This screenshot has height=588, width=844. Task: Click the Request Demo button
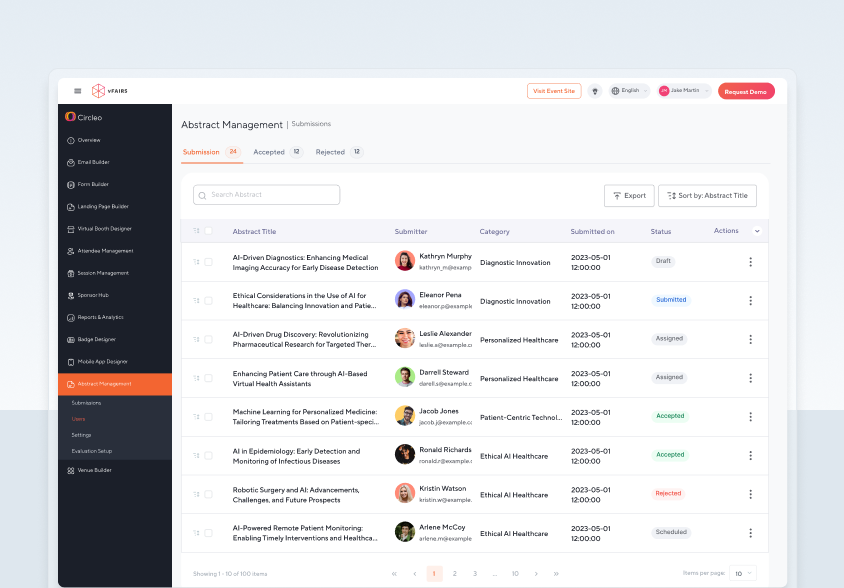[x=745, y=91]
